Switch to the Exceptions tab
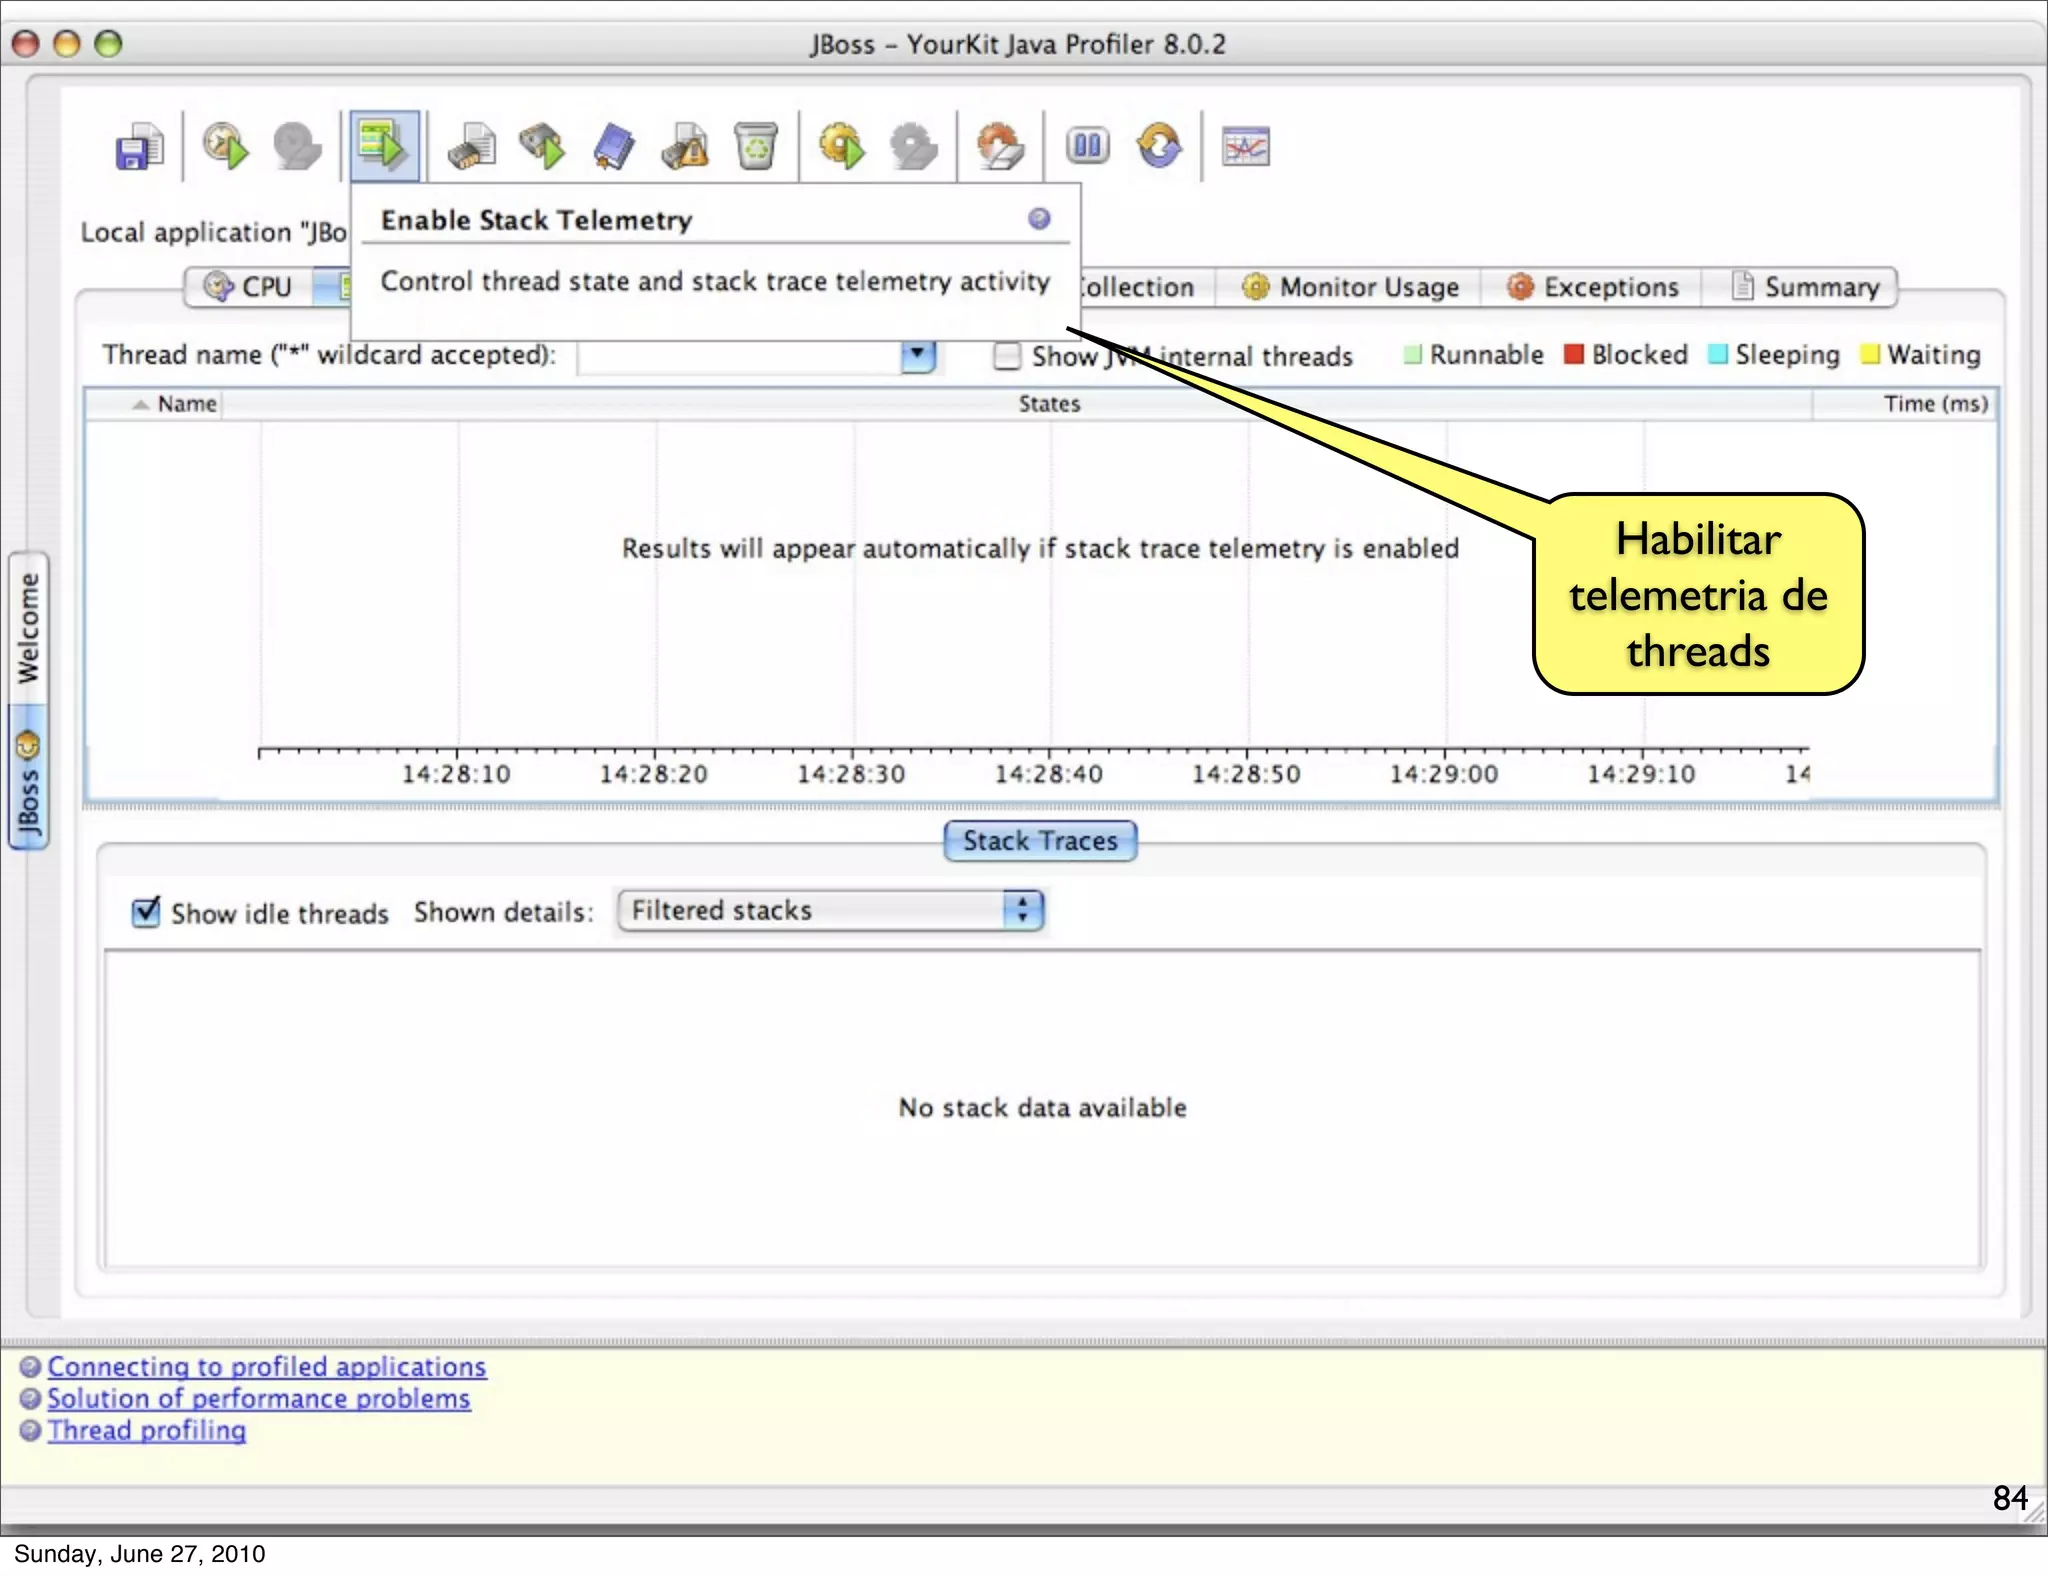Viewport: 2048px width, 1576px height. click(x=1593, y=287)
